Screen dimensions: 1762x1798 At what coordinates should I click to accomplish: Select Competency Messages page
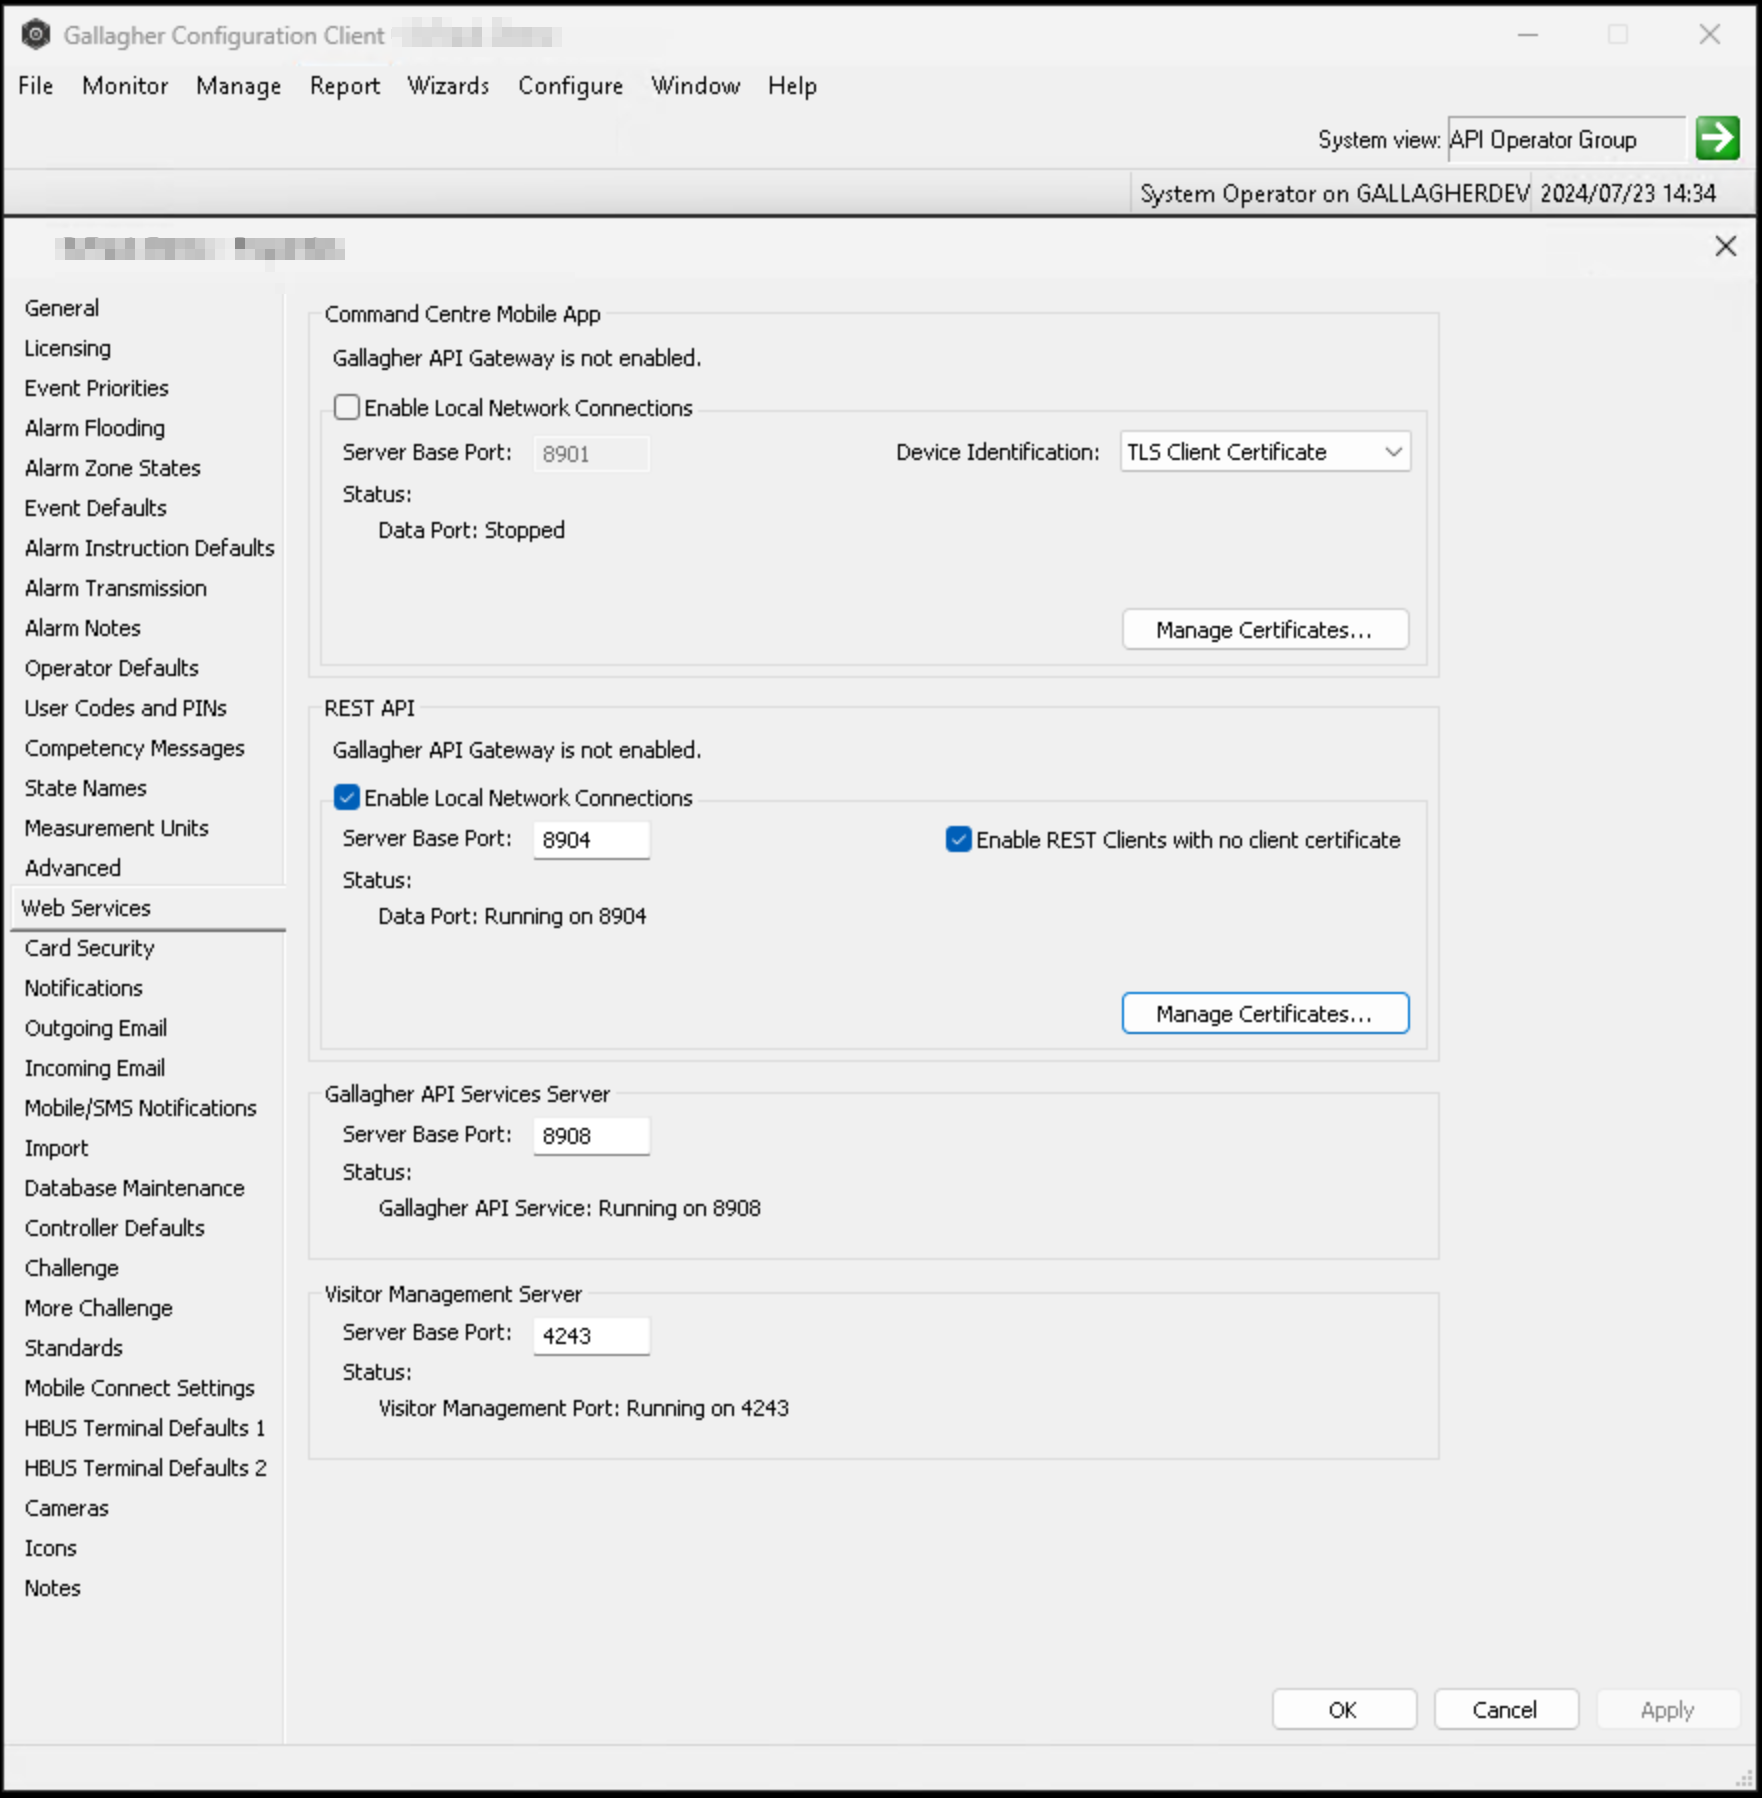click(135, 748)
